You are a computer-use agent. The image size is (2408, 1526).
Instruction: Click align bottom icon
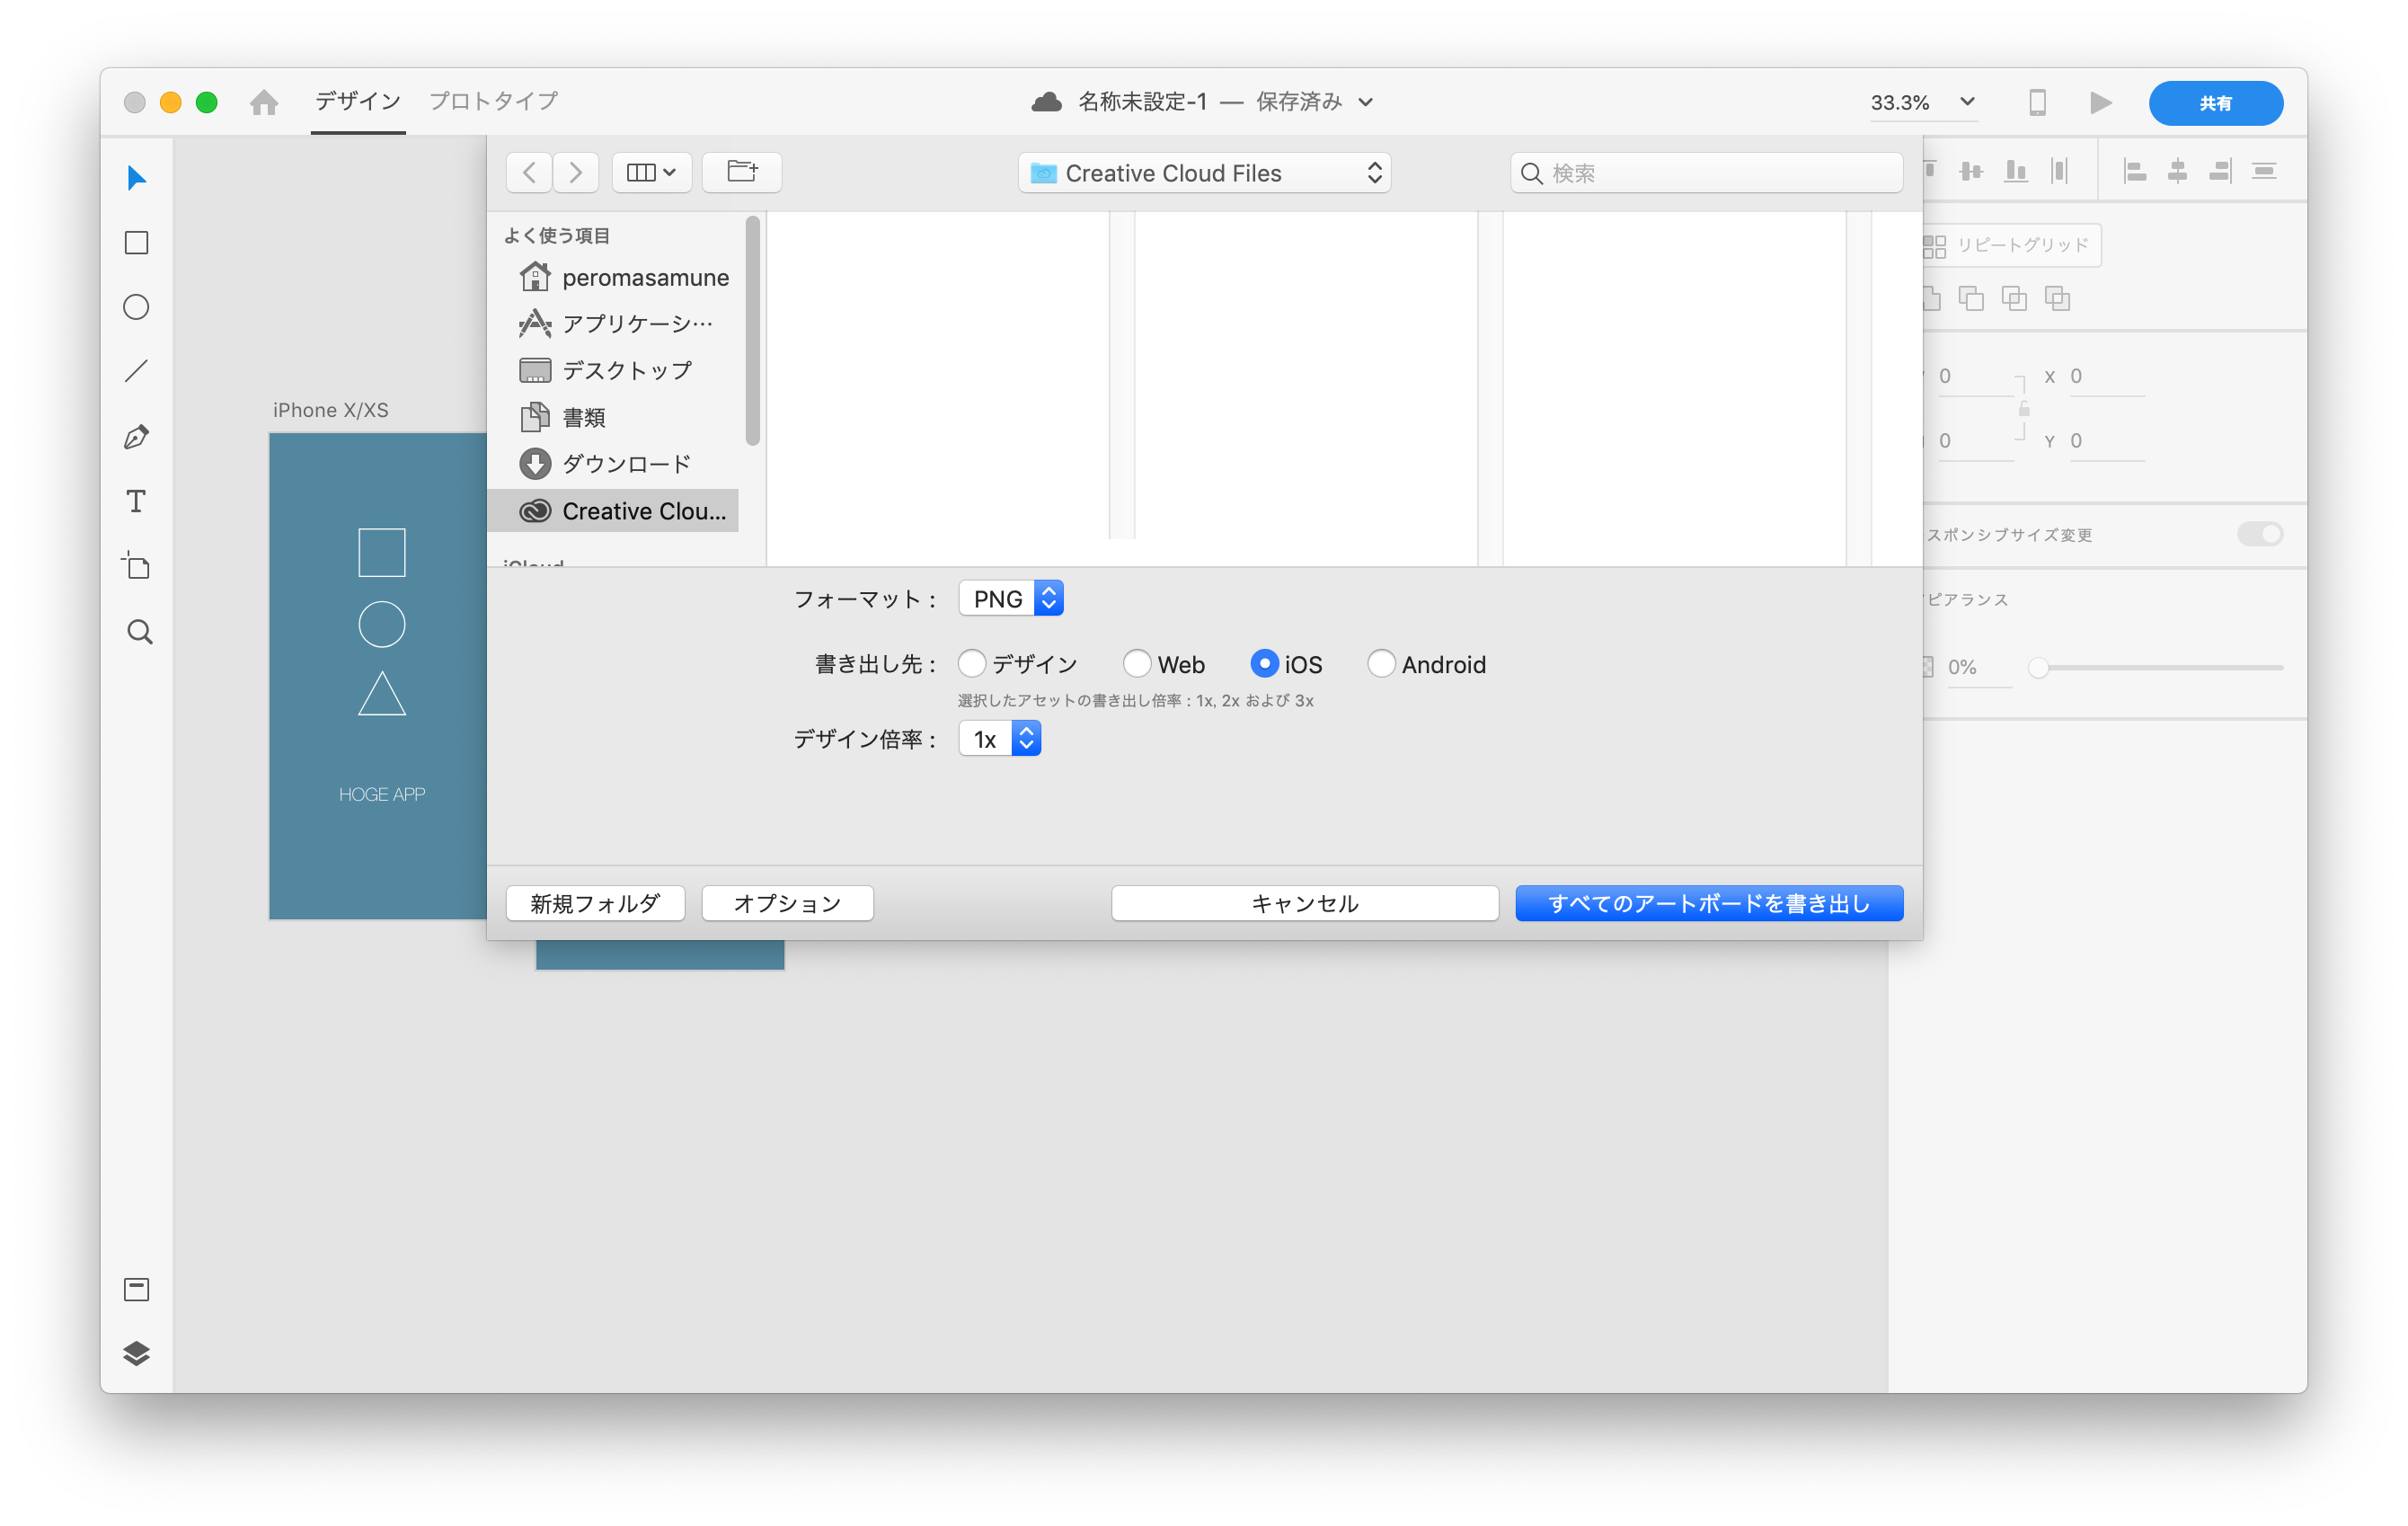[2016, 172]
